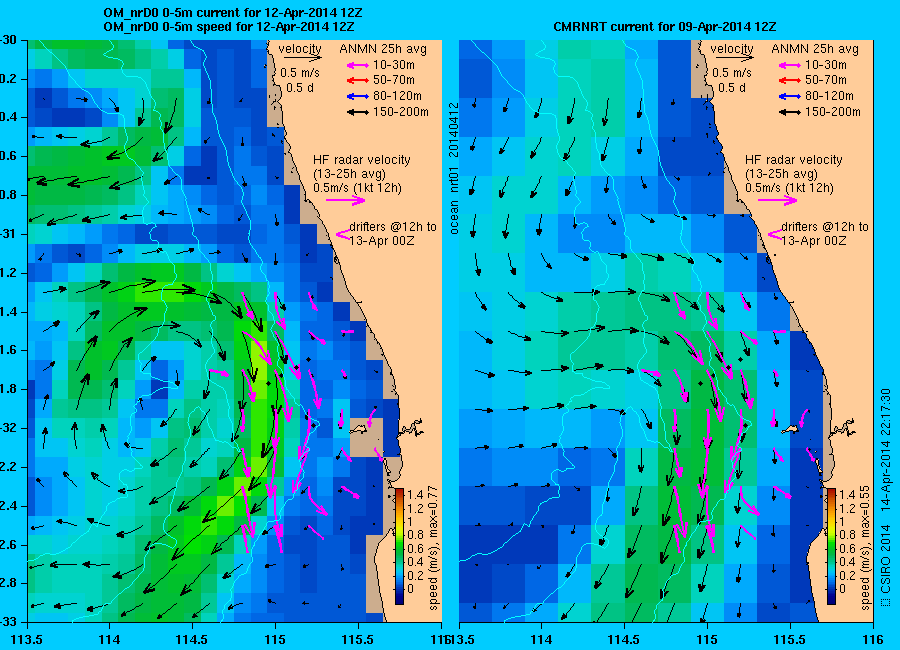Click the left panel HF radar magenta scale arrow
The height and width of the screenshot is (650, 900).
346,200
